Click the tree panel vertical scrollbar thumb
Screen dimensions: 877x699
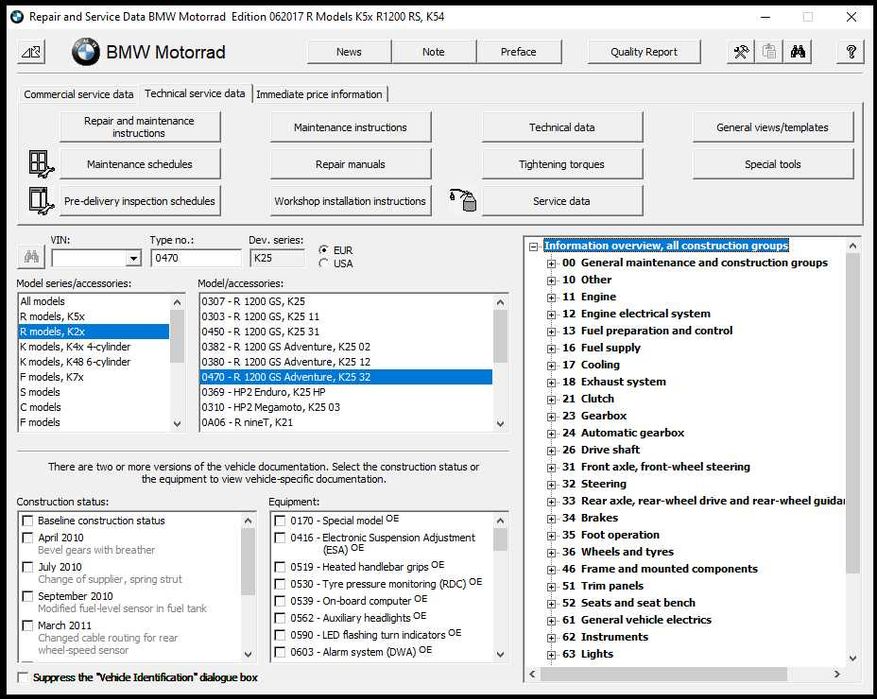coord(852,414)
